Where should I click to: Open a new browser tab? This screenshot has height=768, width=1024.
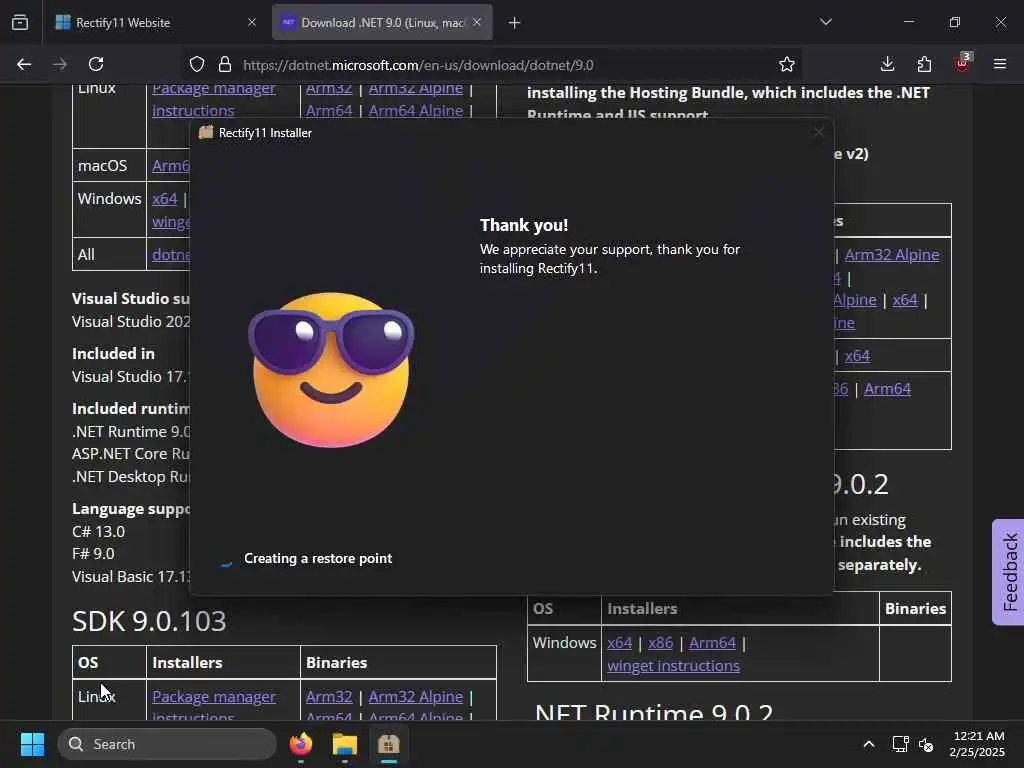click(515, 23)
